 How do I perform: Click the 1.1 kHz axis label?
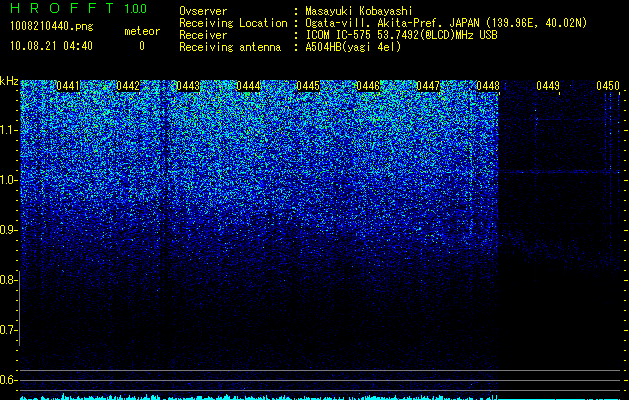click(x=8, y=130)
